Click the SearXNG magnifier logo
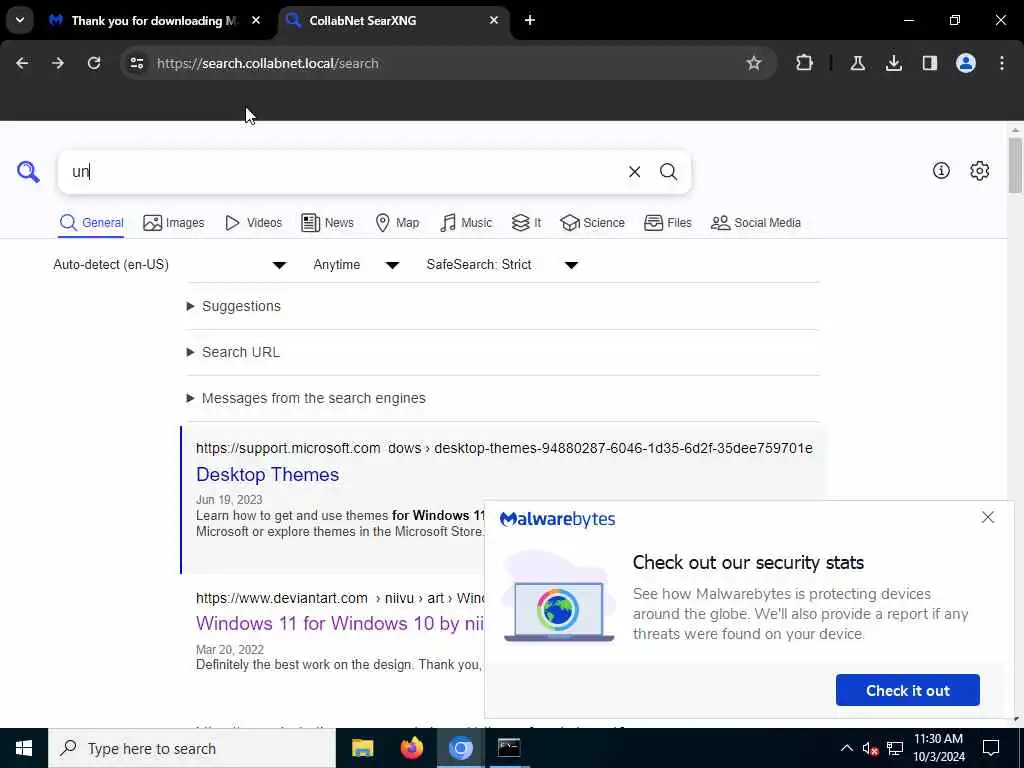Viewport: 1024px width, 768px height. pos(28,172)
